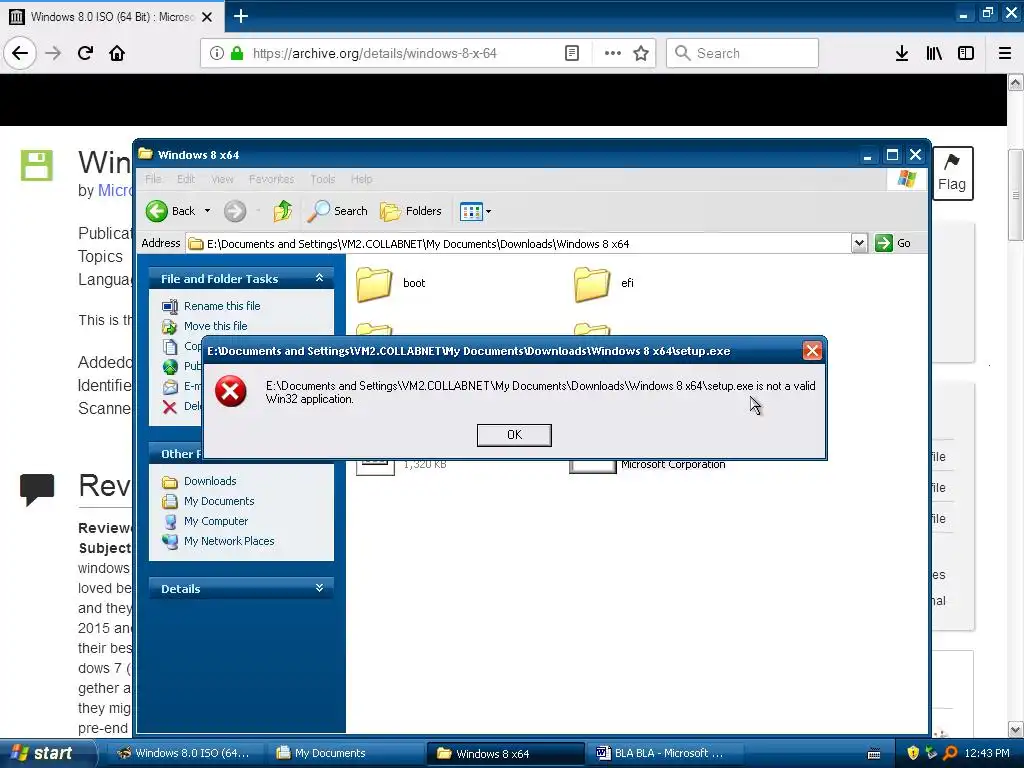Click the Flag button on archive page
The image size is (1024, 768).
click(952, 173)
